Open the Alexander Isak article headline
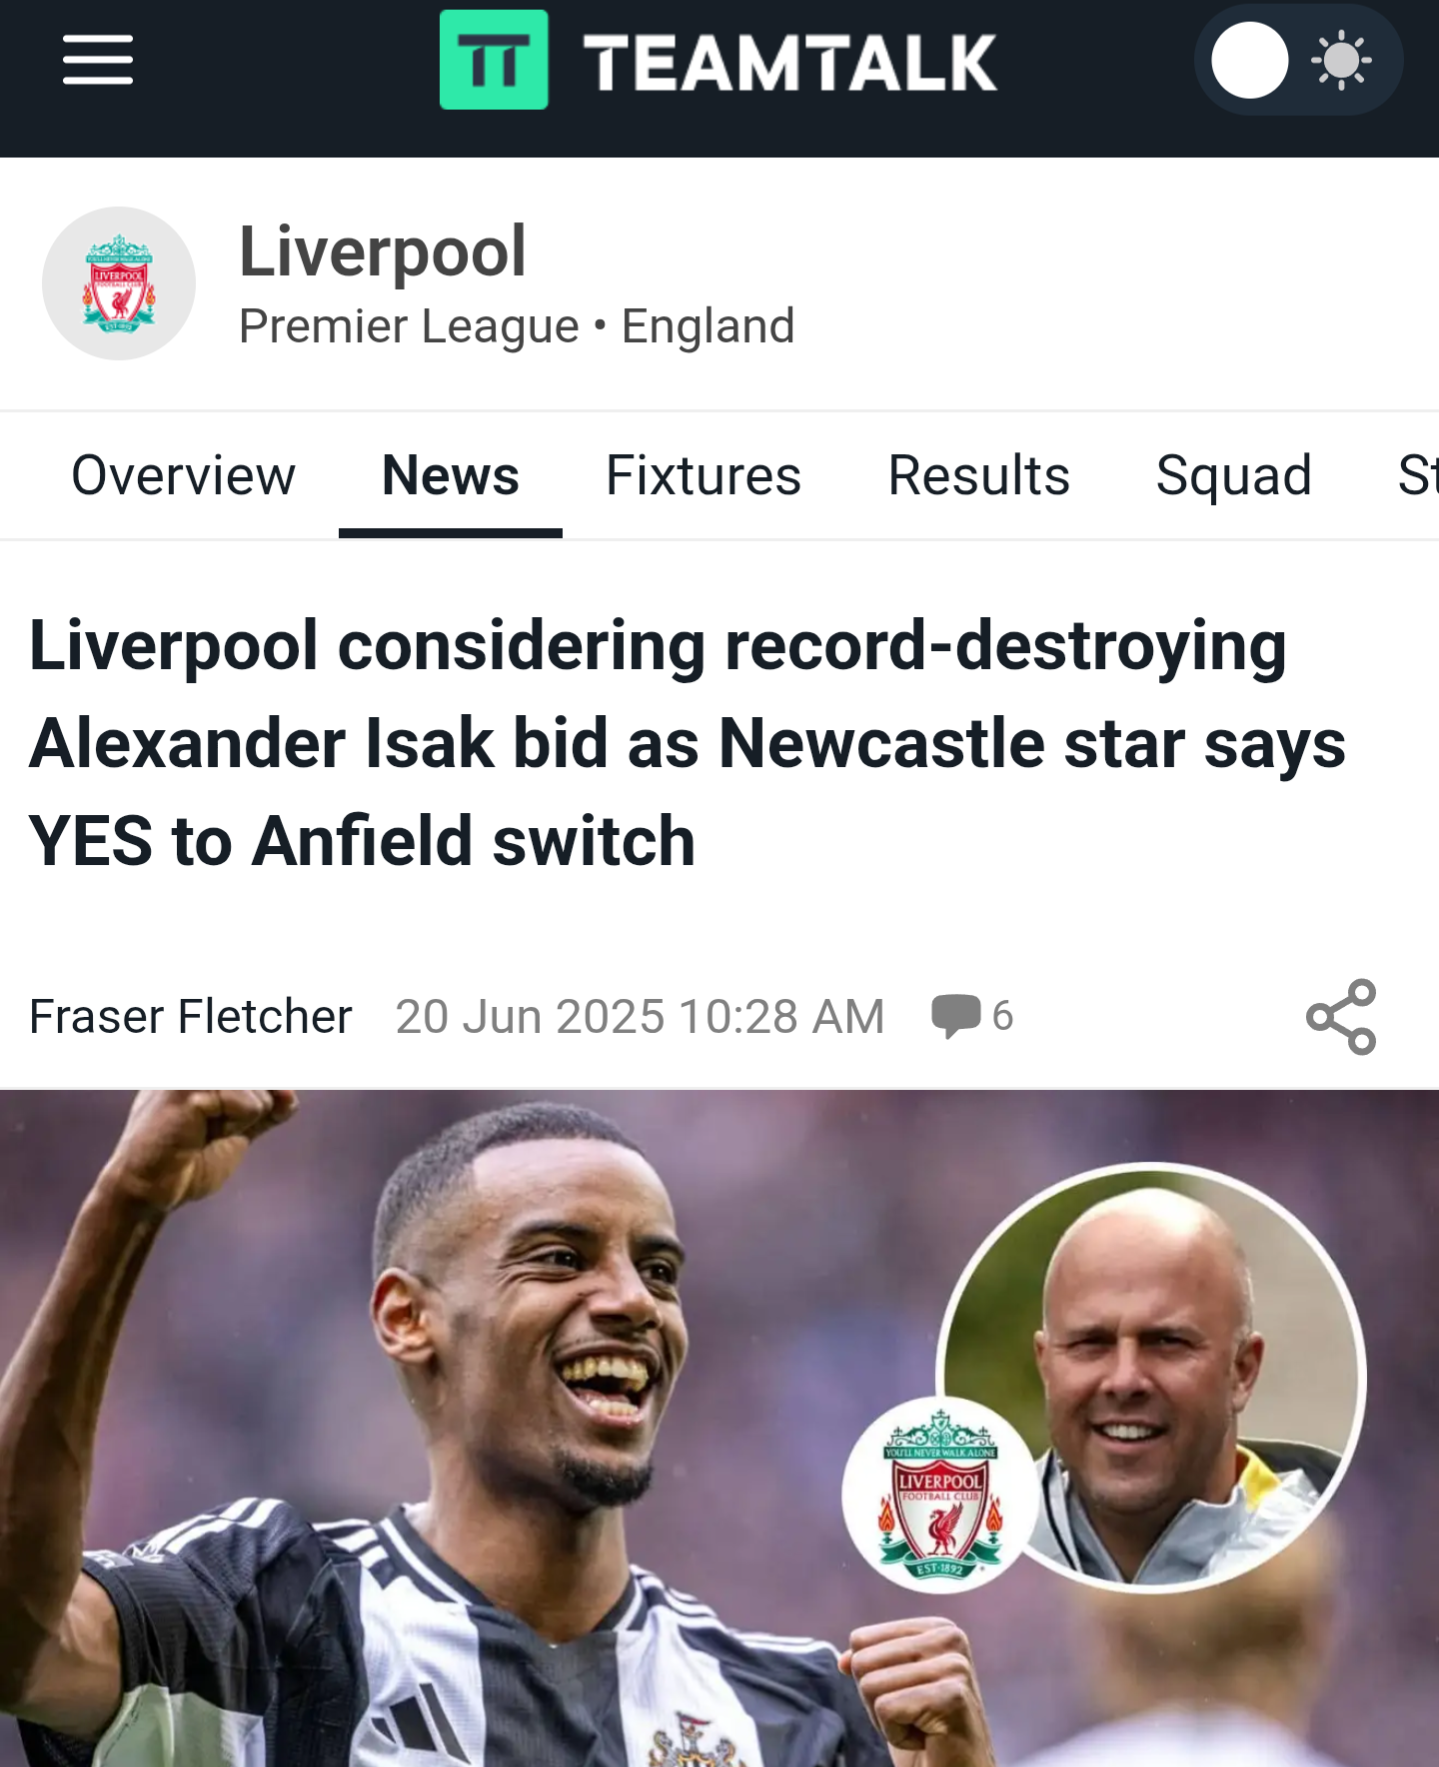Viewport: 1439px width, 1767px height. coord(687,743)
